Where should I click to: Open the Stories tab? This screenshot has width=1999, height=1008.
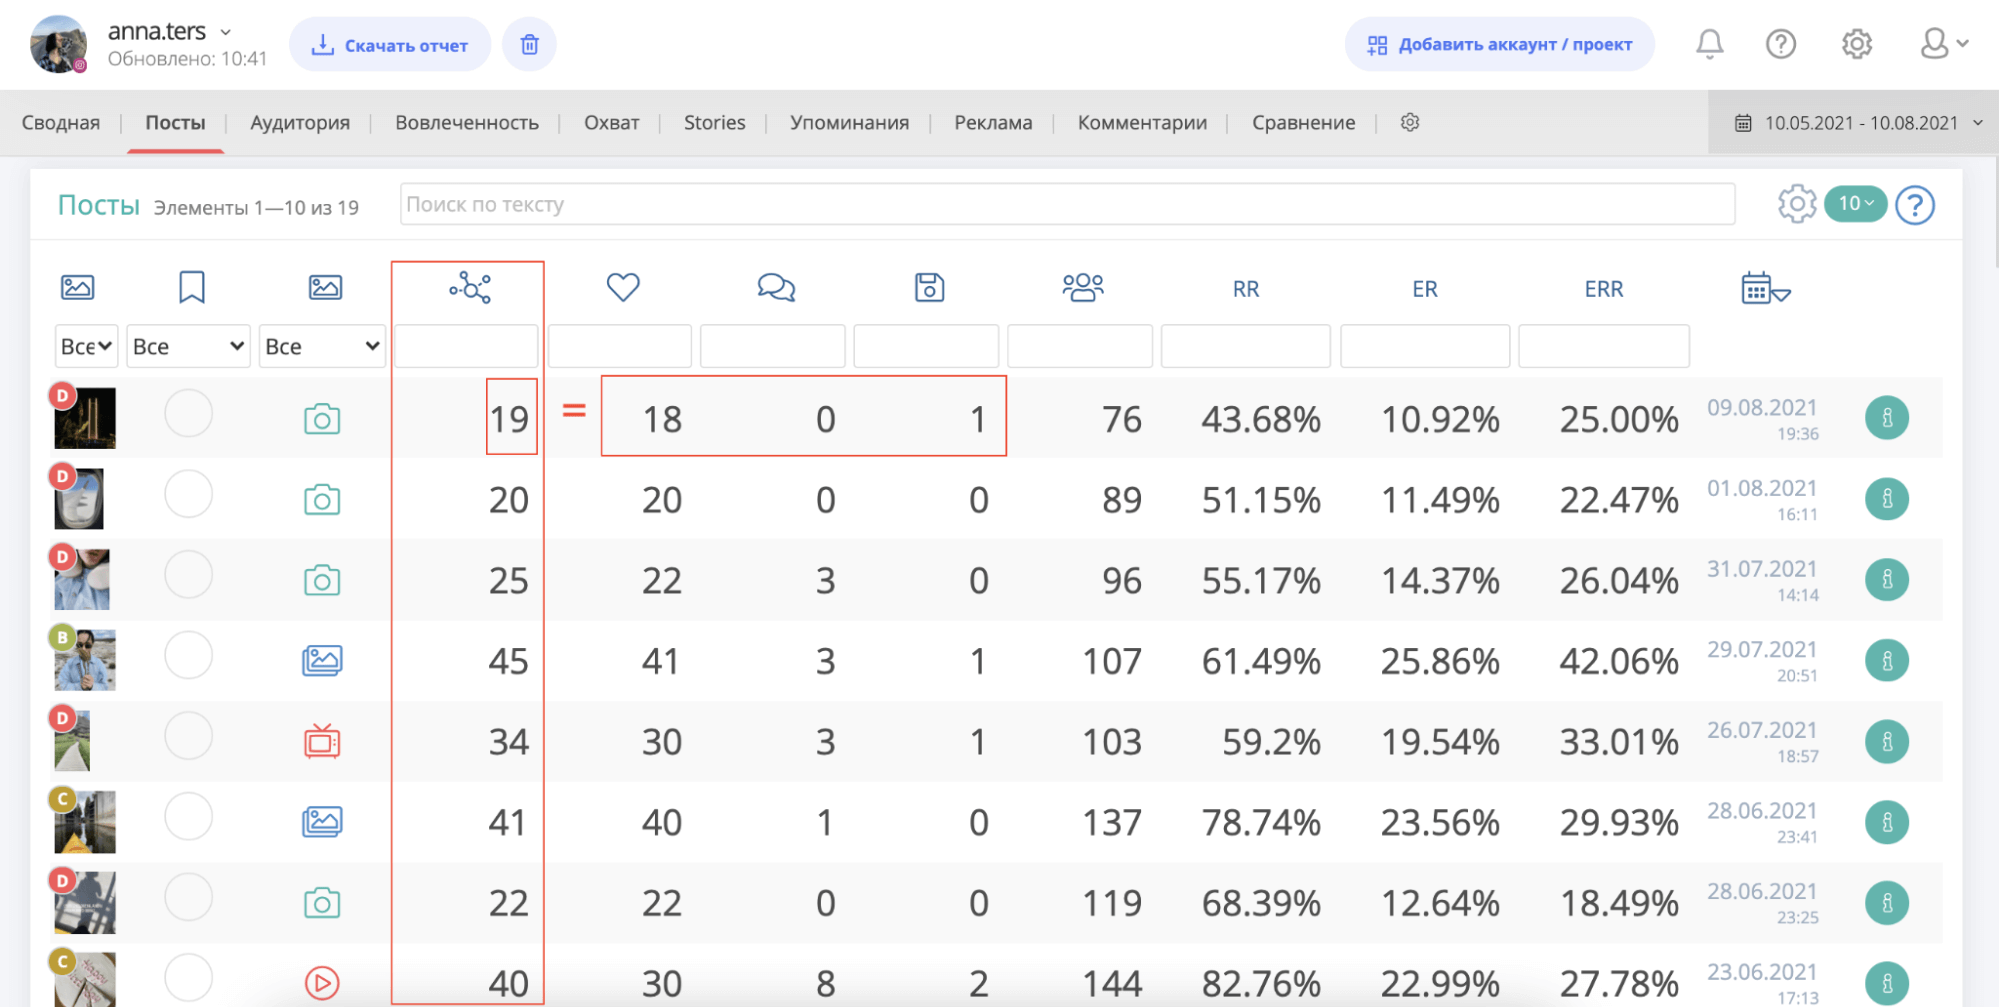(x=714, y=123)
